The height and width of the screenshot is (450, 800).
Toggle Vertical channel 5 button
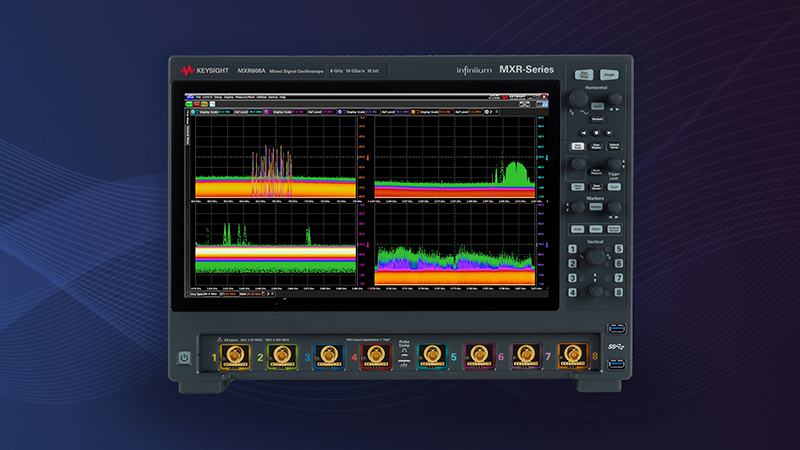(618, 249)
